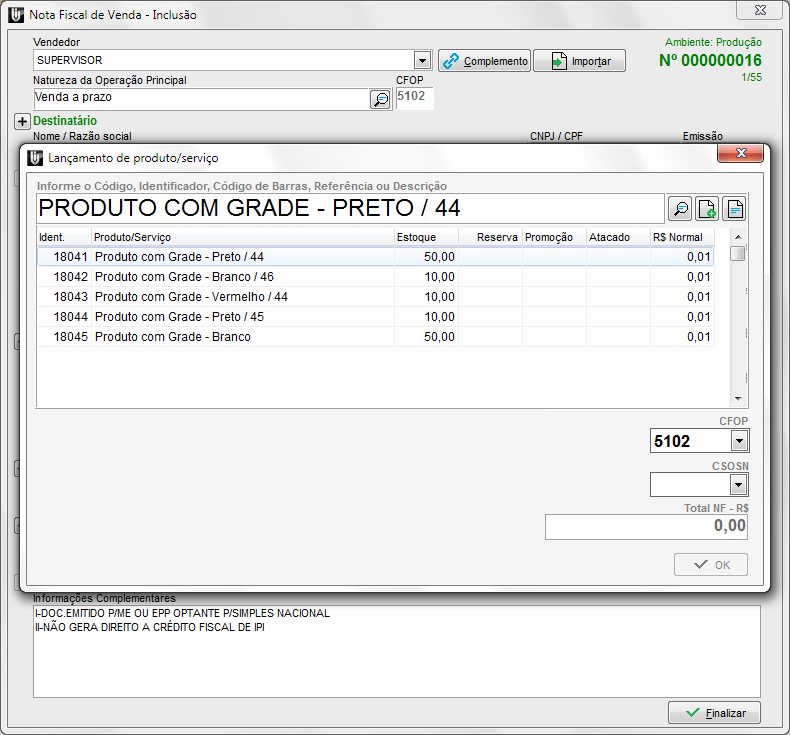This screenshot has width=790, height=735.
Task: Click the Importar button
Action: [578, 61]
